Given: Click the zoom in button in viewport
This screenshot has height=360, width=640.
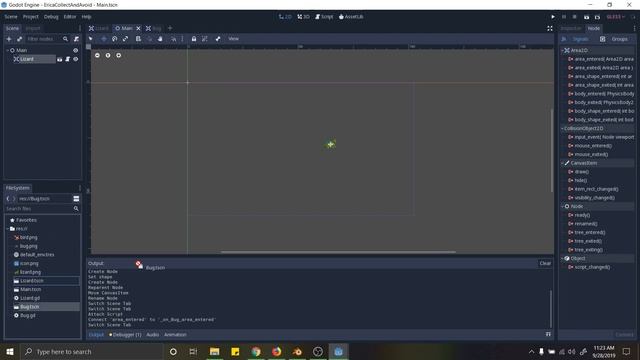Looking at the screenshot, I should coord(118,55).
